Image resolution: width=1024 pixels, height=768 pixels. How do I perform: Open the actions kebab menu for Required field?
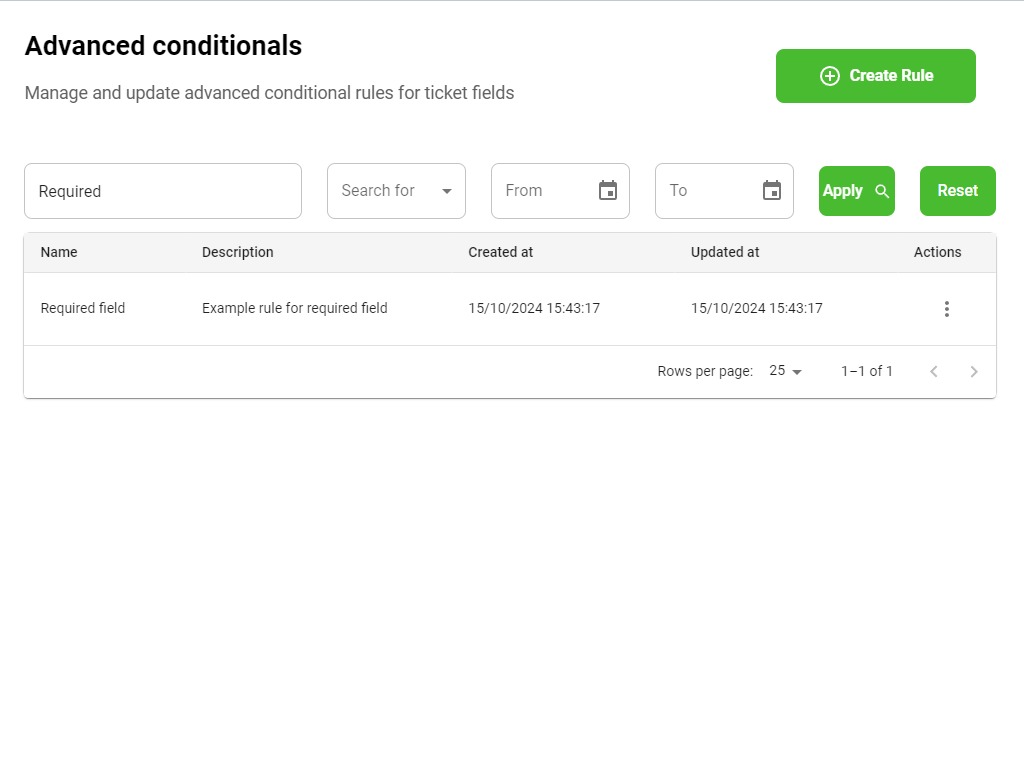(x=946, y=309)
